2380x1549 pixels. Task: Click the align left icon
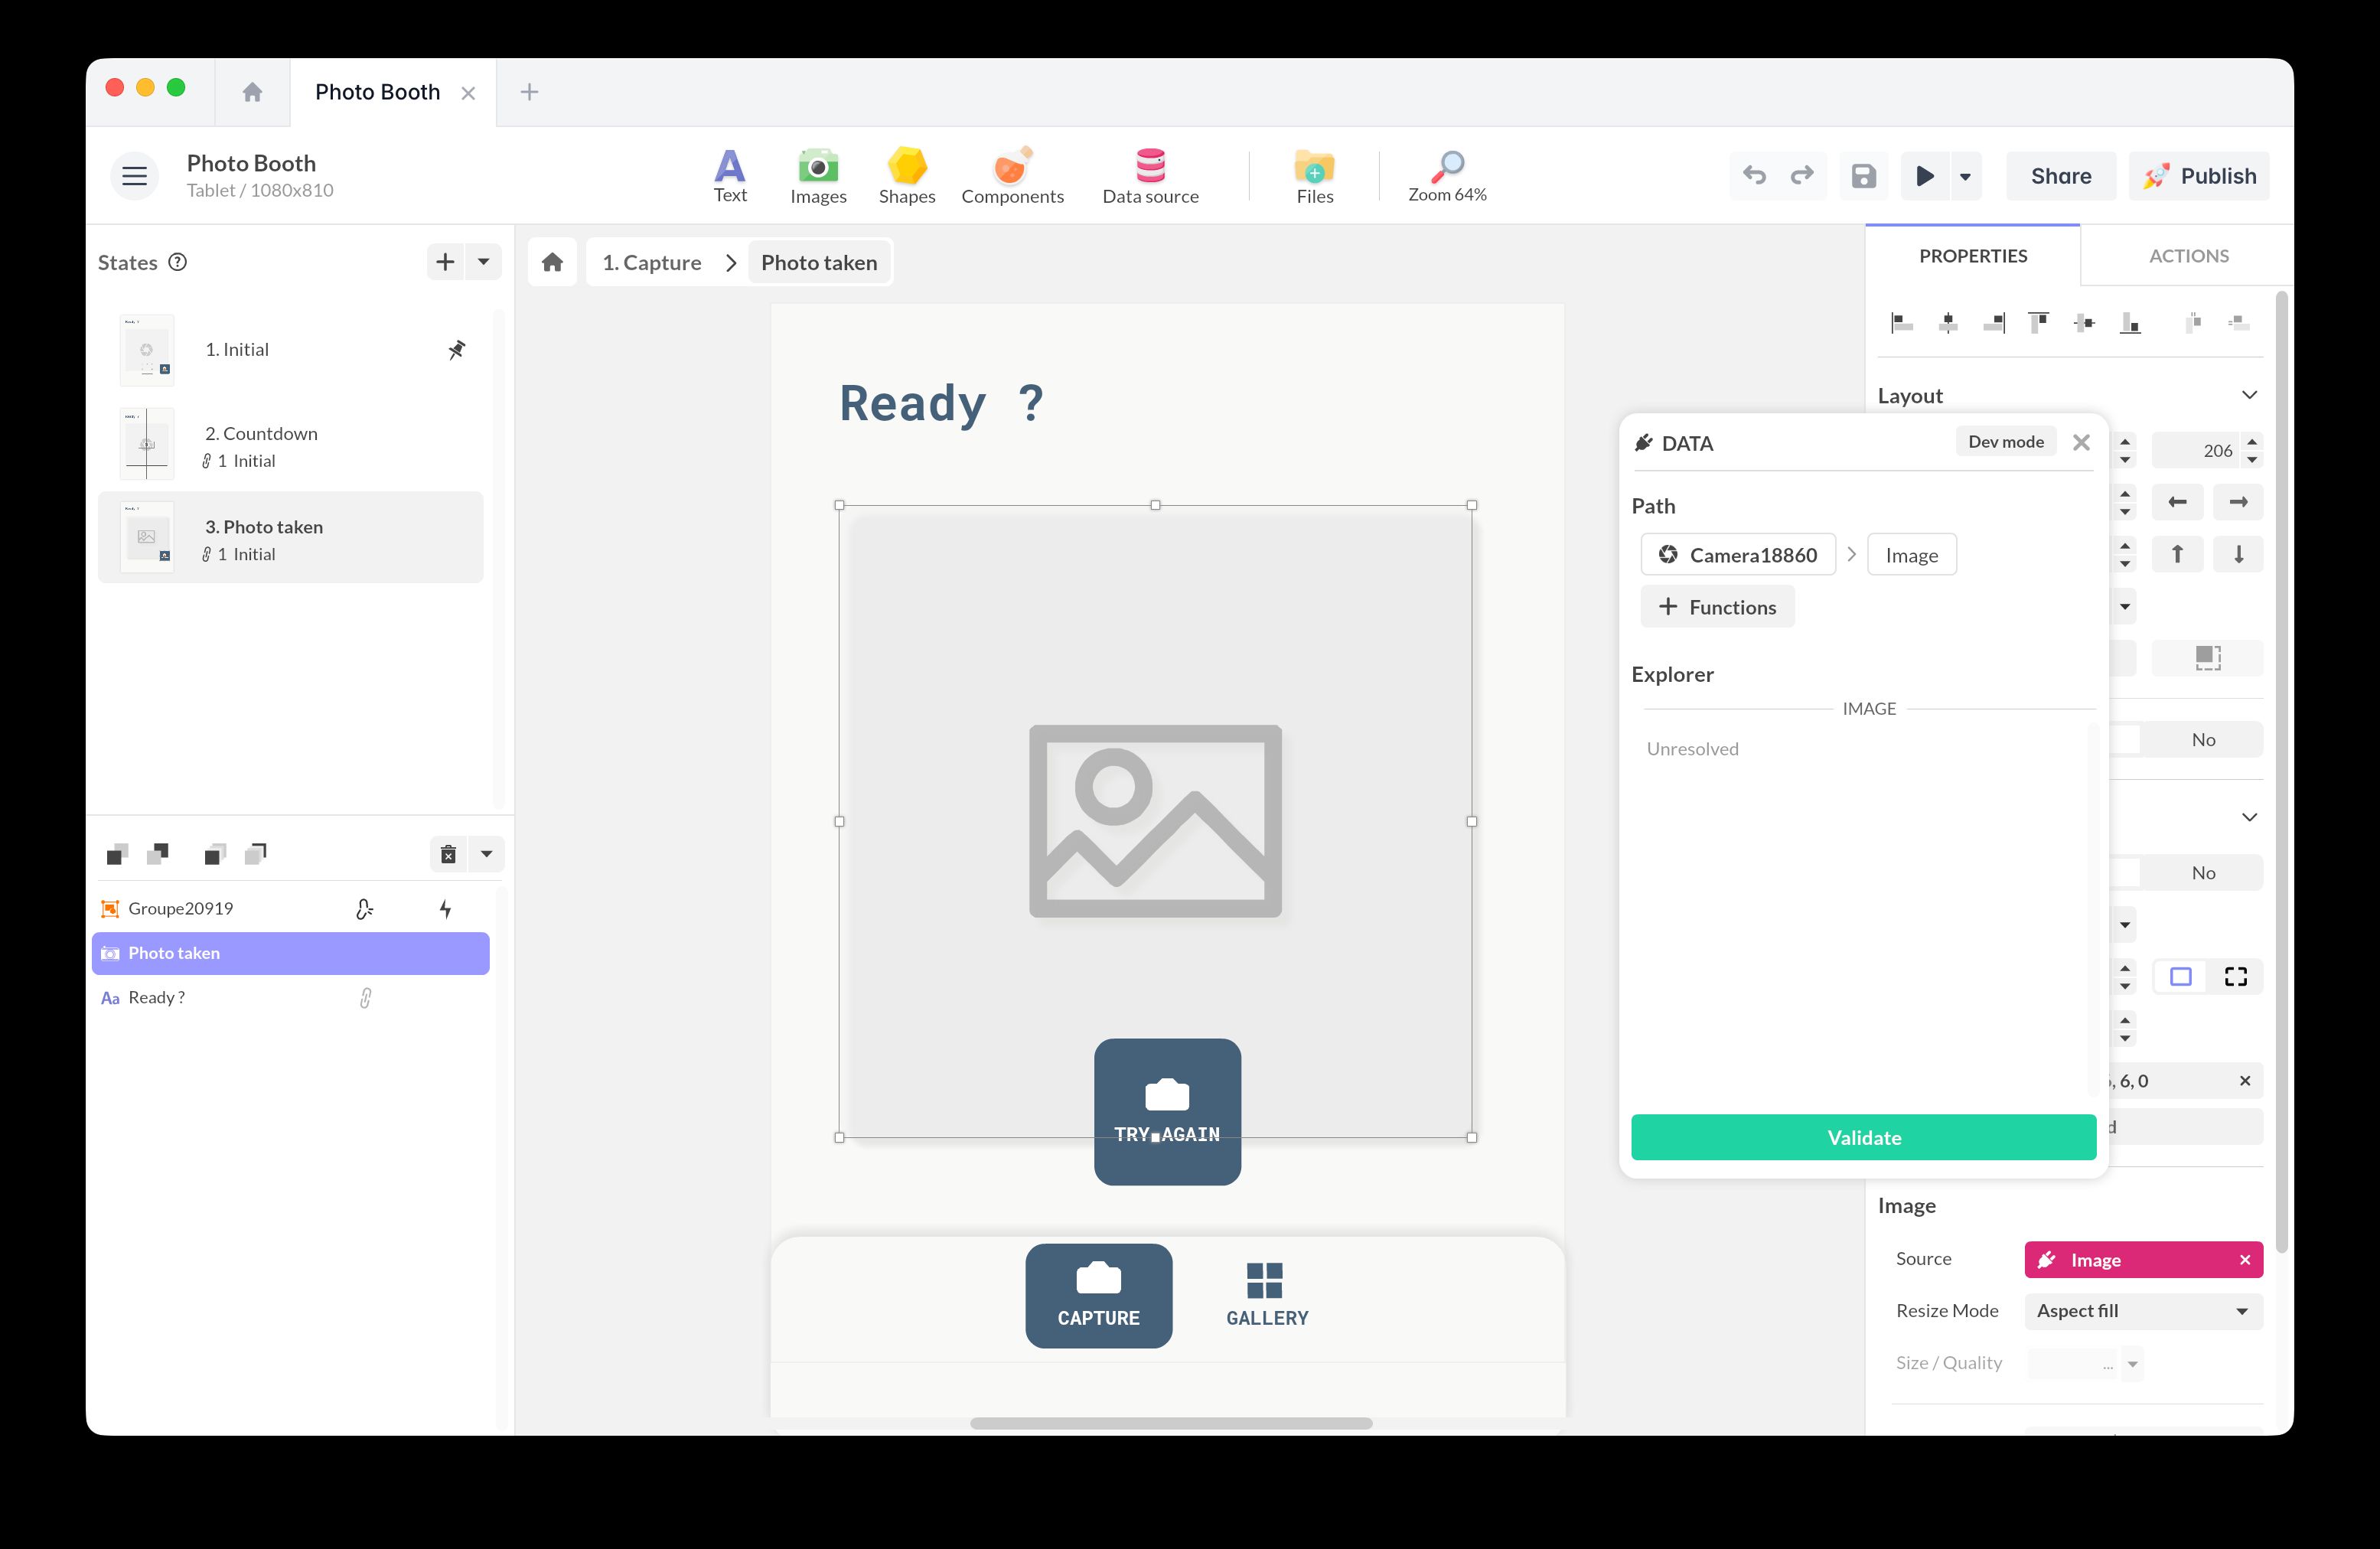click(x=1902, y=323)
